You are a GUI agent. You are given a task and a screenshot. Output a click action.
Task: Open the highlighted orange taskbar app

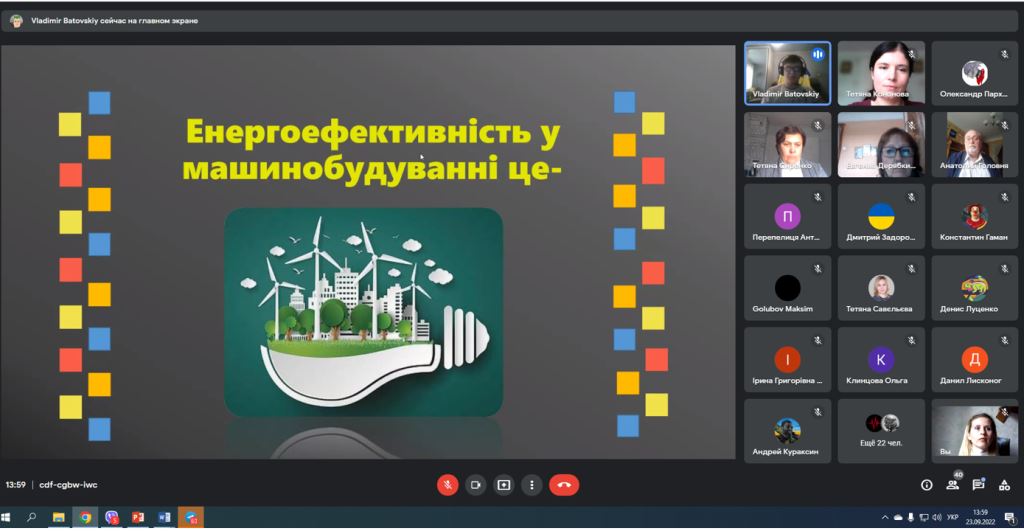(191, 517)
